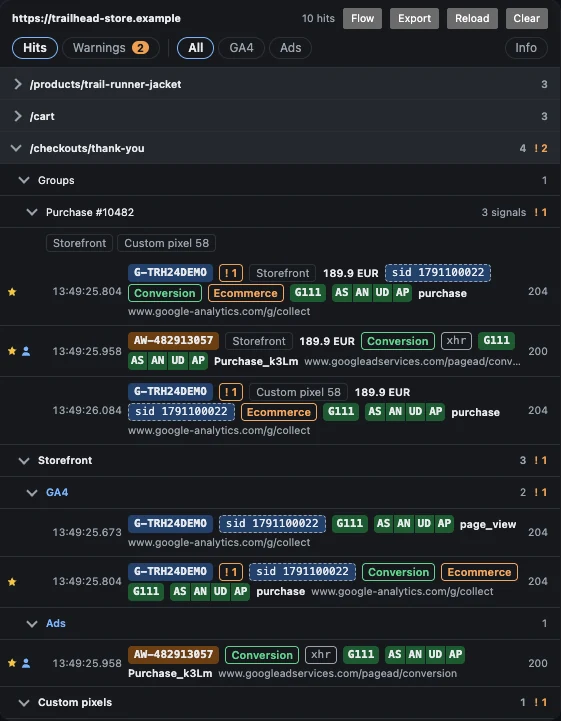Switch to the Warnings tab
The width and height of the screenshot is (561, 721).
(111, 48)
